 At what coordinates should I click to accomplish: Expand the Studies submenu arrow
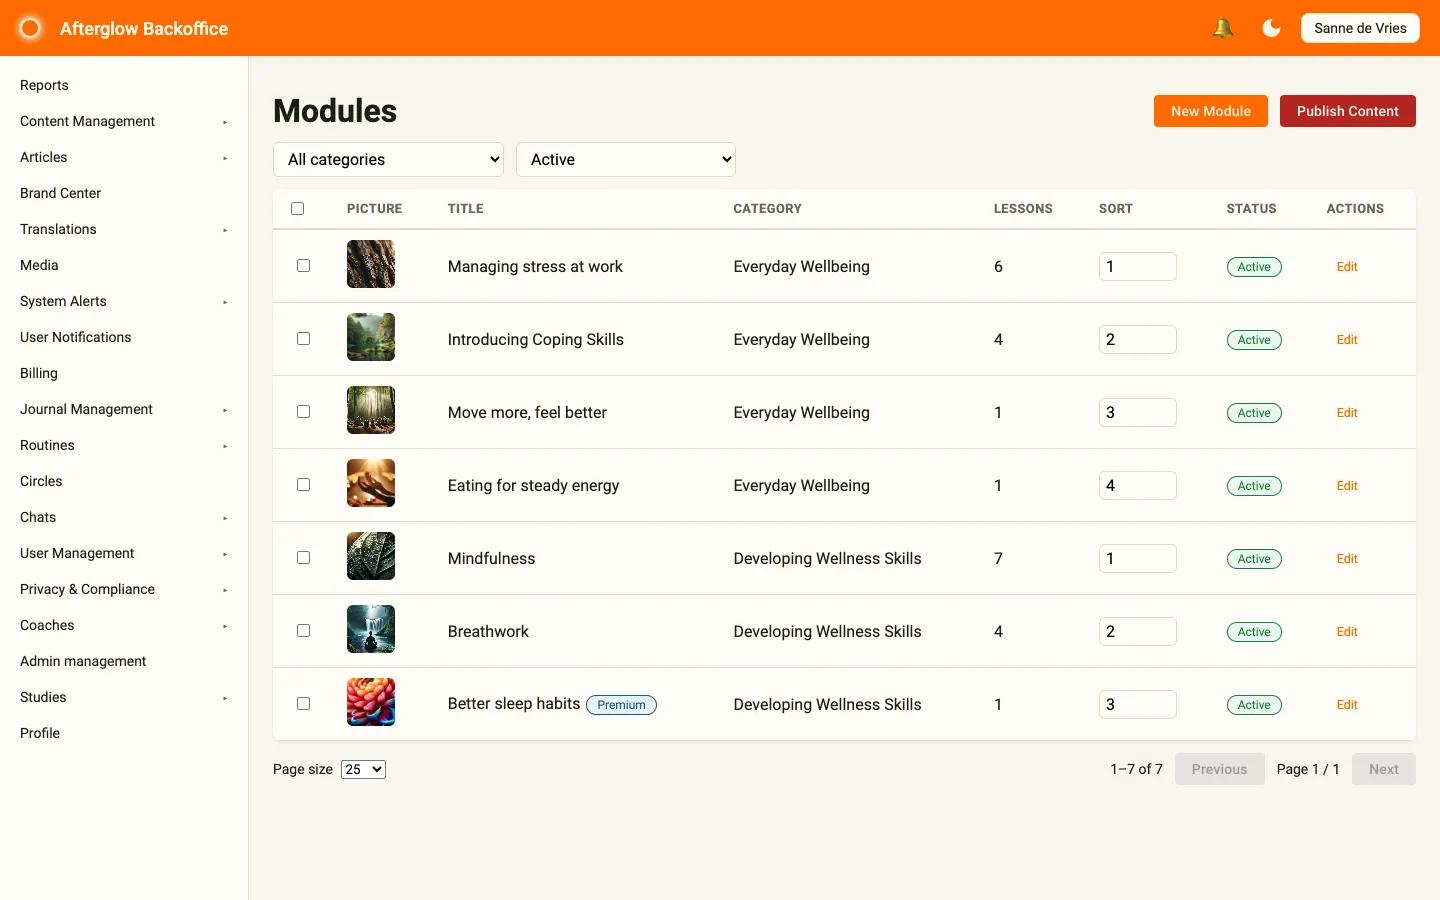point(225,698)
